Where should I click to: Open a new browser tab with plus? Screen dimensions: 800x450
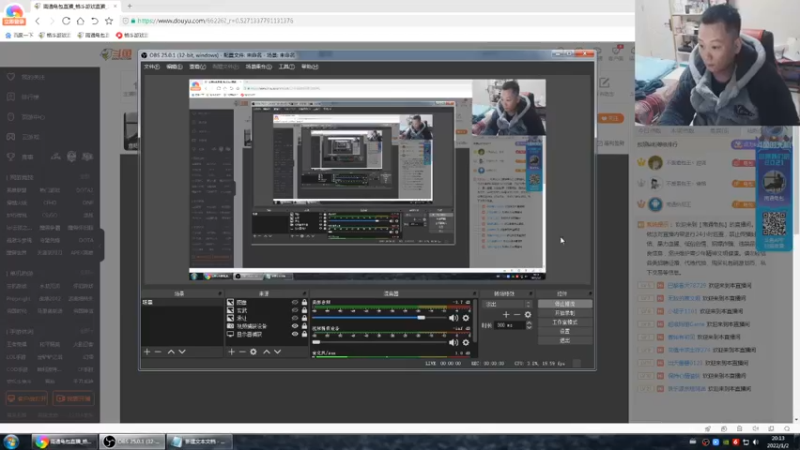pos(130,6)
